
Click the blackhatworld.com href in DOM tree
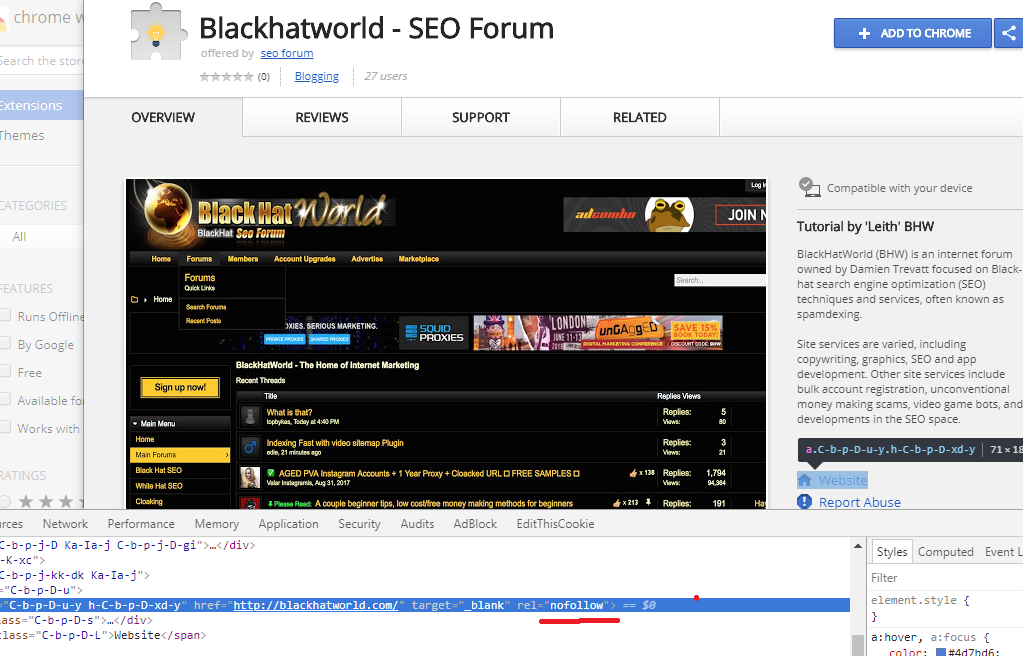pos(316,605)
